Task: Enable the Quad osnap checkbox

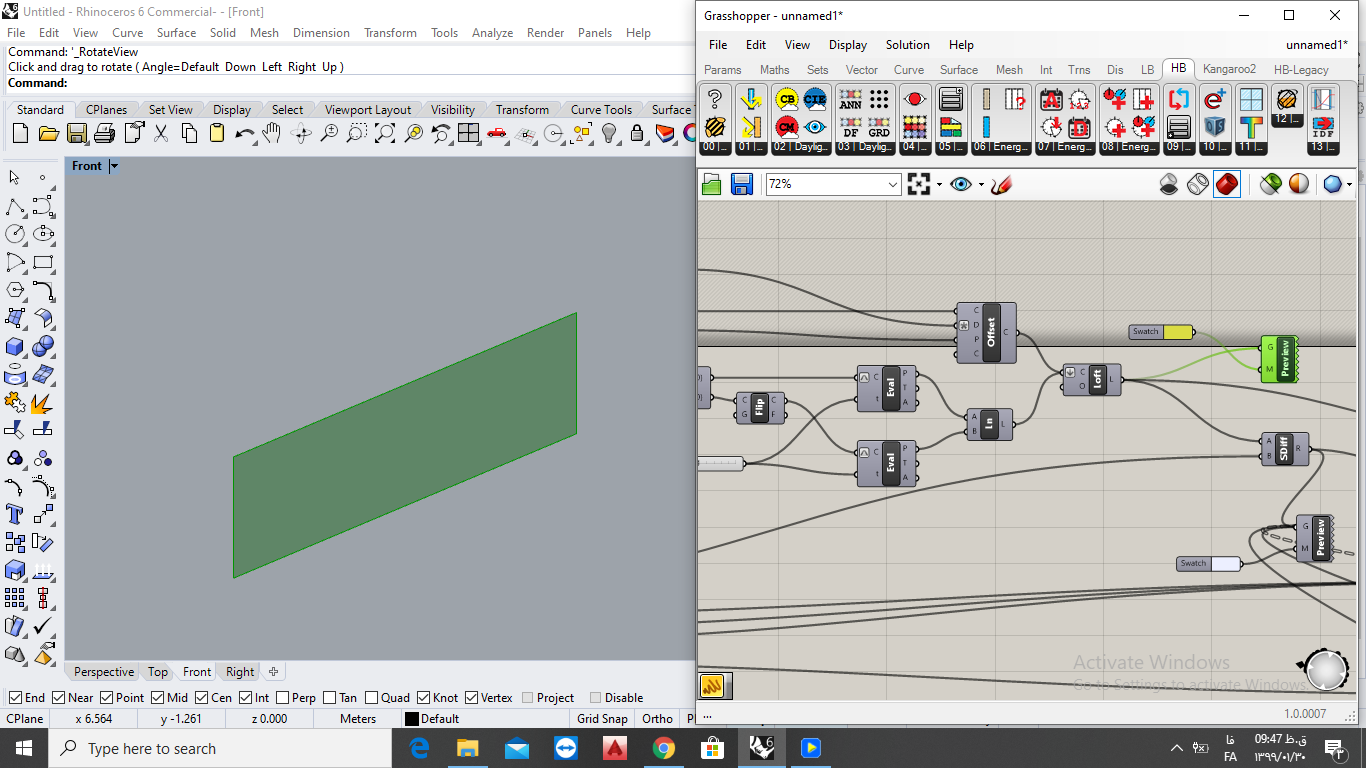Action: tap(371, 698)
